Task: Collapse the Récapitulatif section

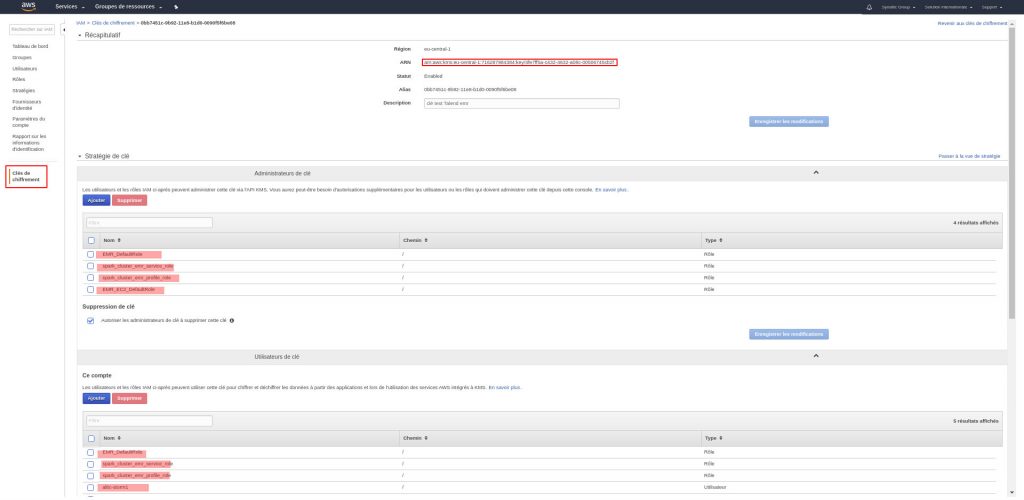Action: [80, 34]
